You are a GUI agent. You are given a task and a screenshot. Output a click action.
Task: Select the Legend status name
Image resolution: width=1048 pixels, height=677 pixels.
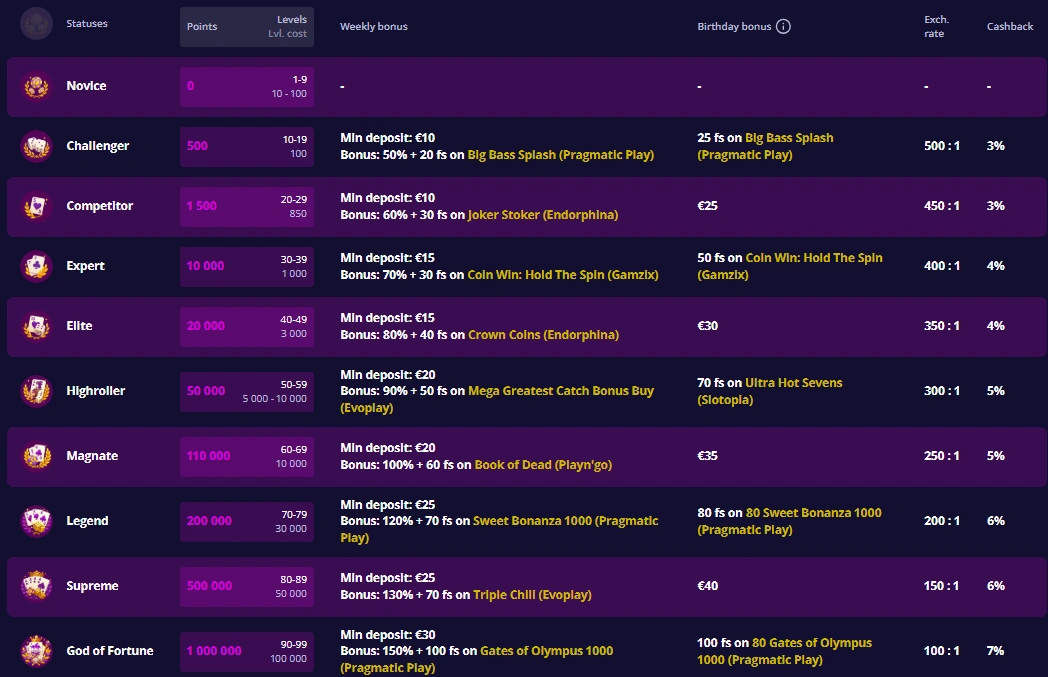pos(87,521)
